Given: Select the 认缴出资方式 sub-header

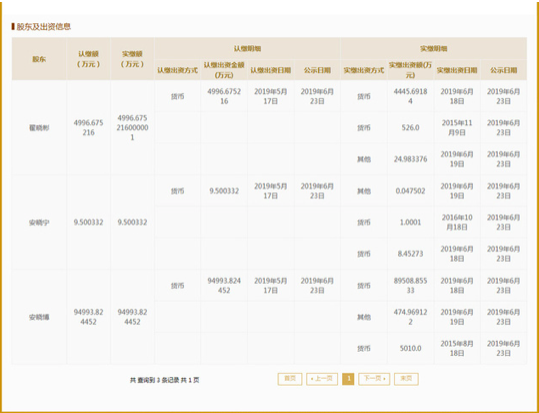Looking at the screenshot, I should coord(177,70).
